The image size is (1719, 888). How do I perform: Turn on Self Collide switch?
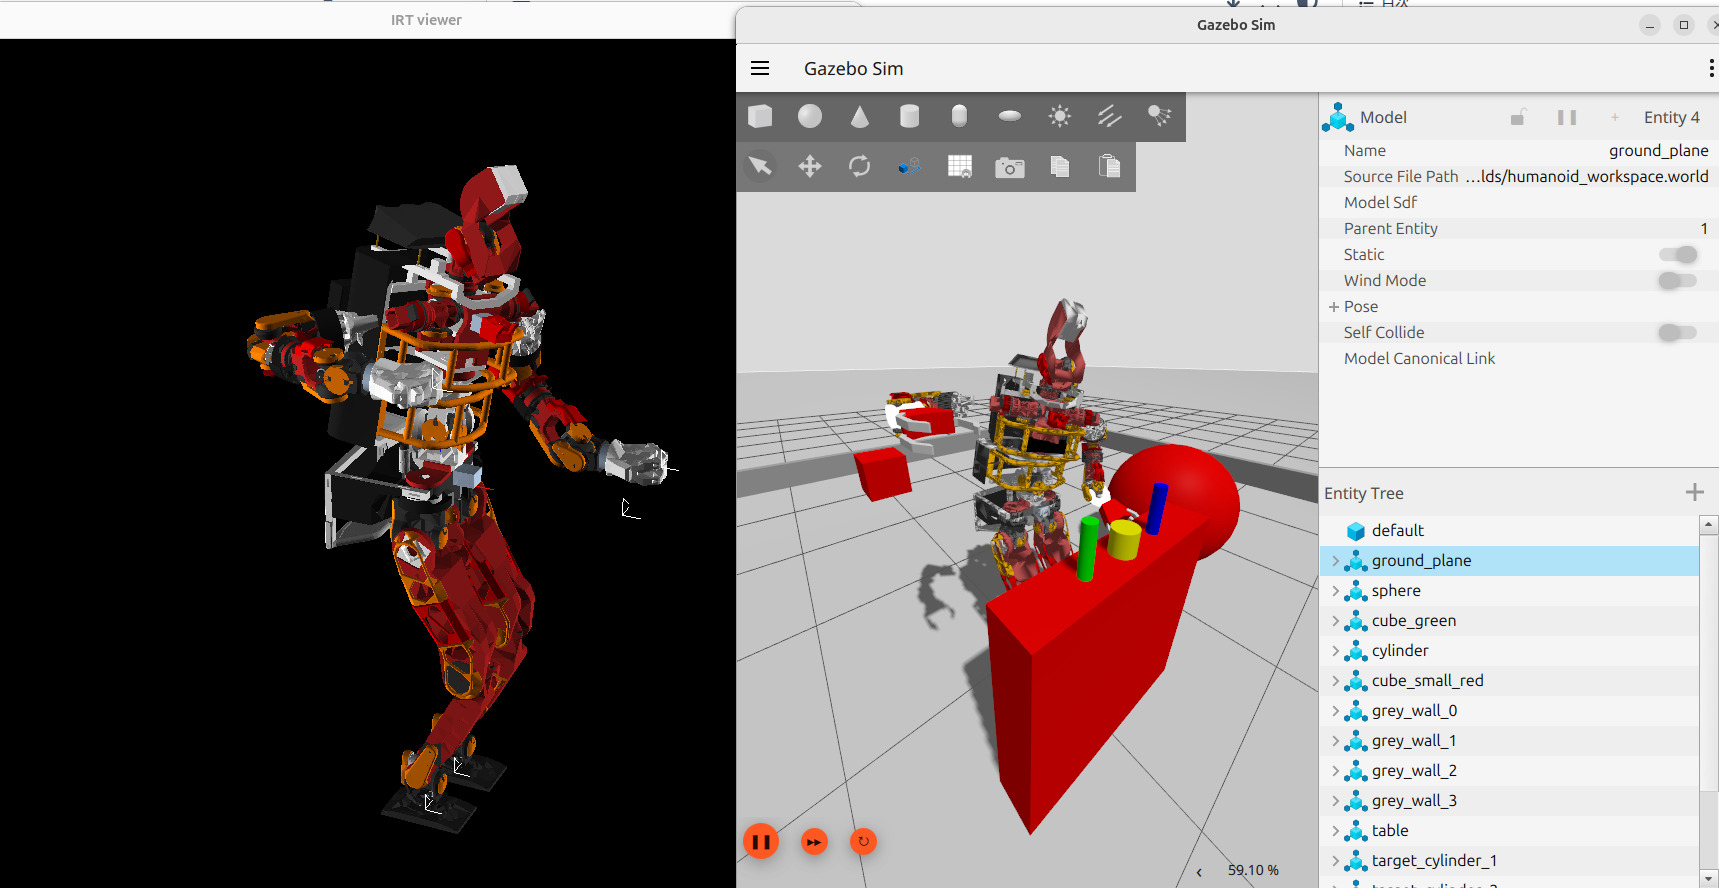(1677, 333)
